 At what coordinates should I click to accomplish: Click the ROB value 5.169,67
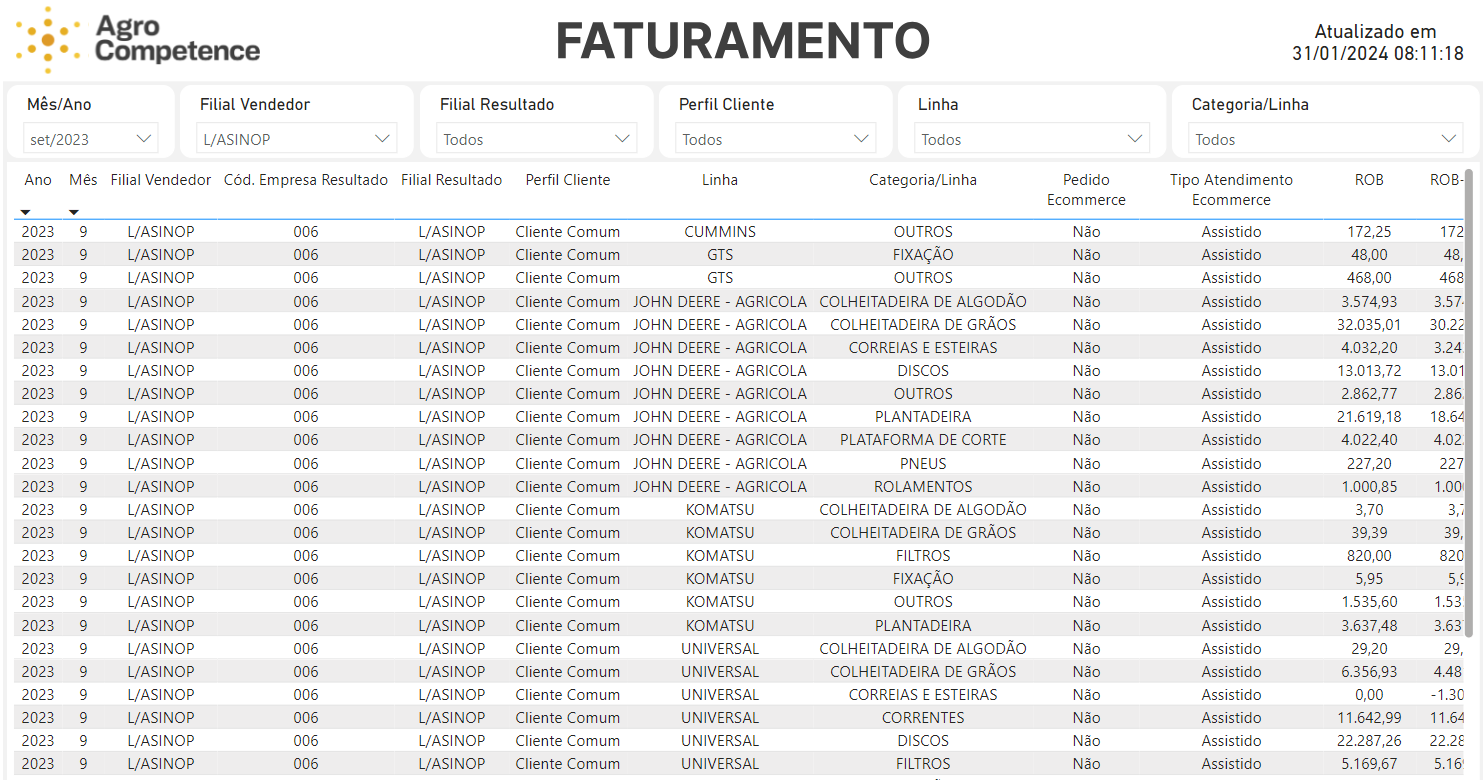pyautogui.click(x=1369, y=764)
